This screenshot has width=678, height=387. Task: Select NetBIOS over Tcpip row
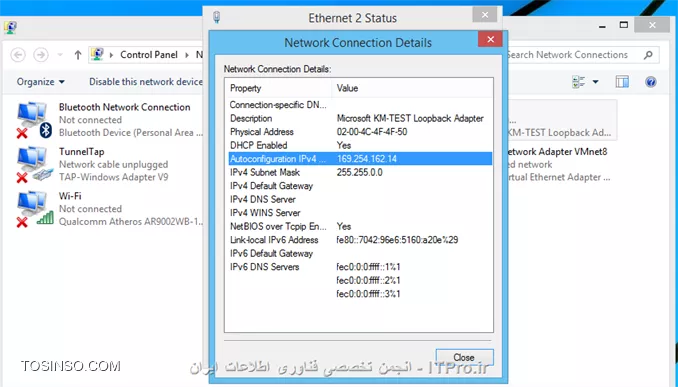click(x=360, y=227)
